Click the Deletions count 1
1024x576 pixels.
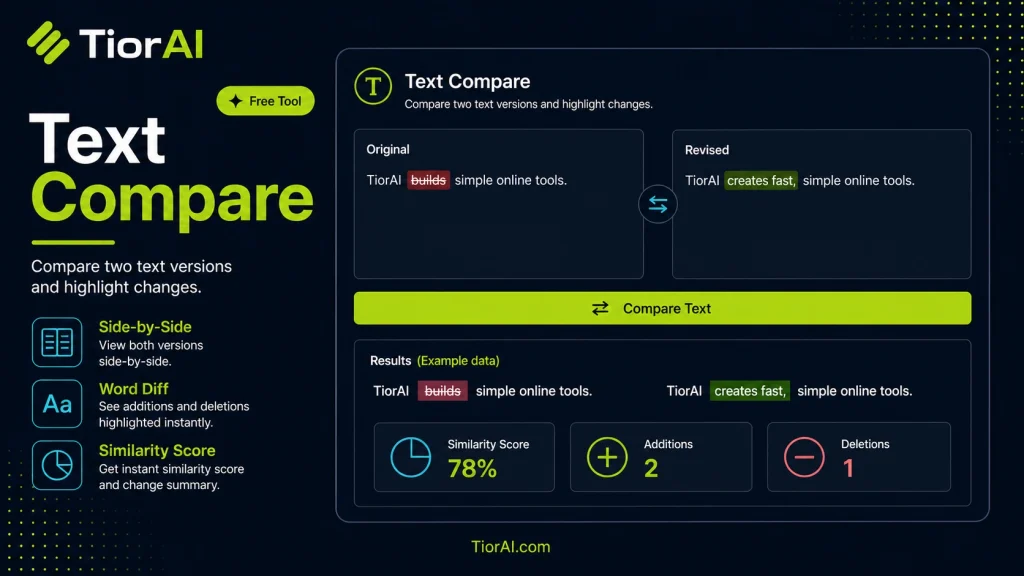pos(848,468)
